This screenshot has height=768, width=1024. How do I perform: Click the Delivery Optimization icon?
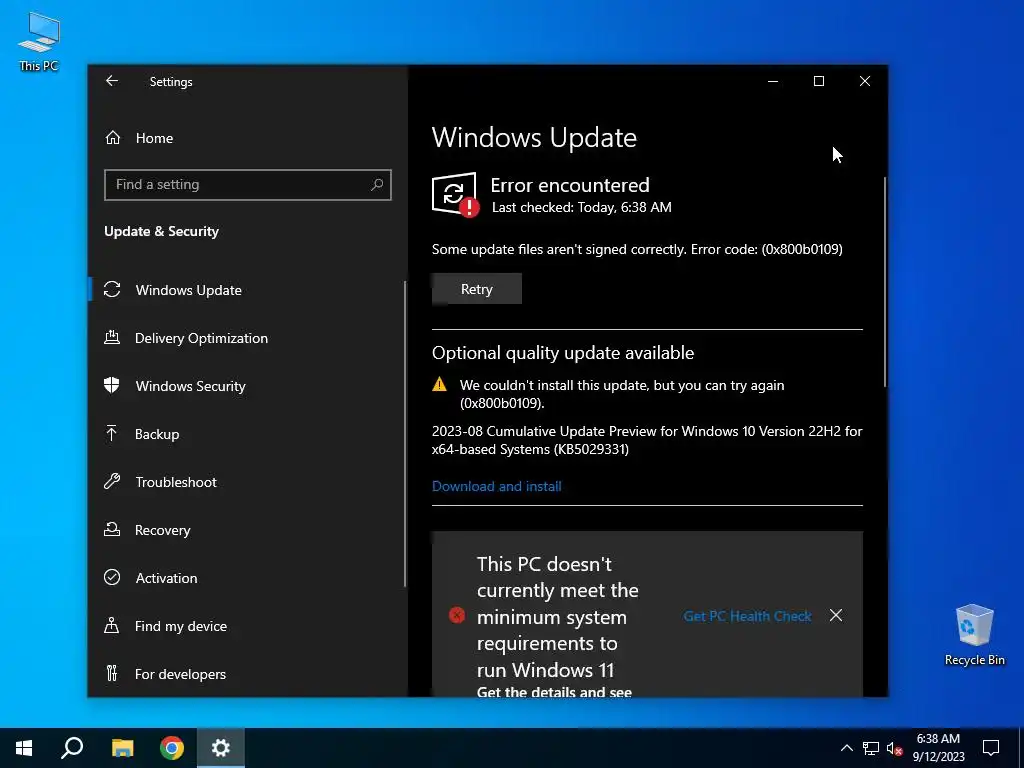click(112, 338)
